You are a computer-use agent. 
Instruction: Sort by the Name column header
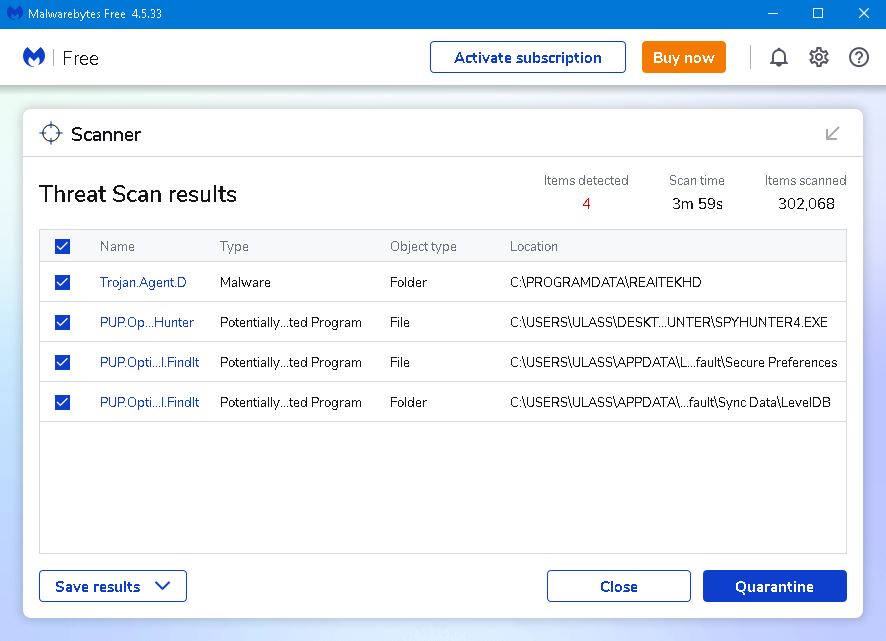(x=118, y=246)
